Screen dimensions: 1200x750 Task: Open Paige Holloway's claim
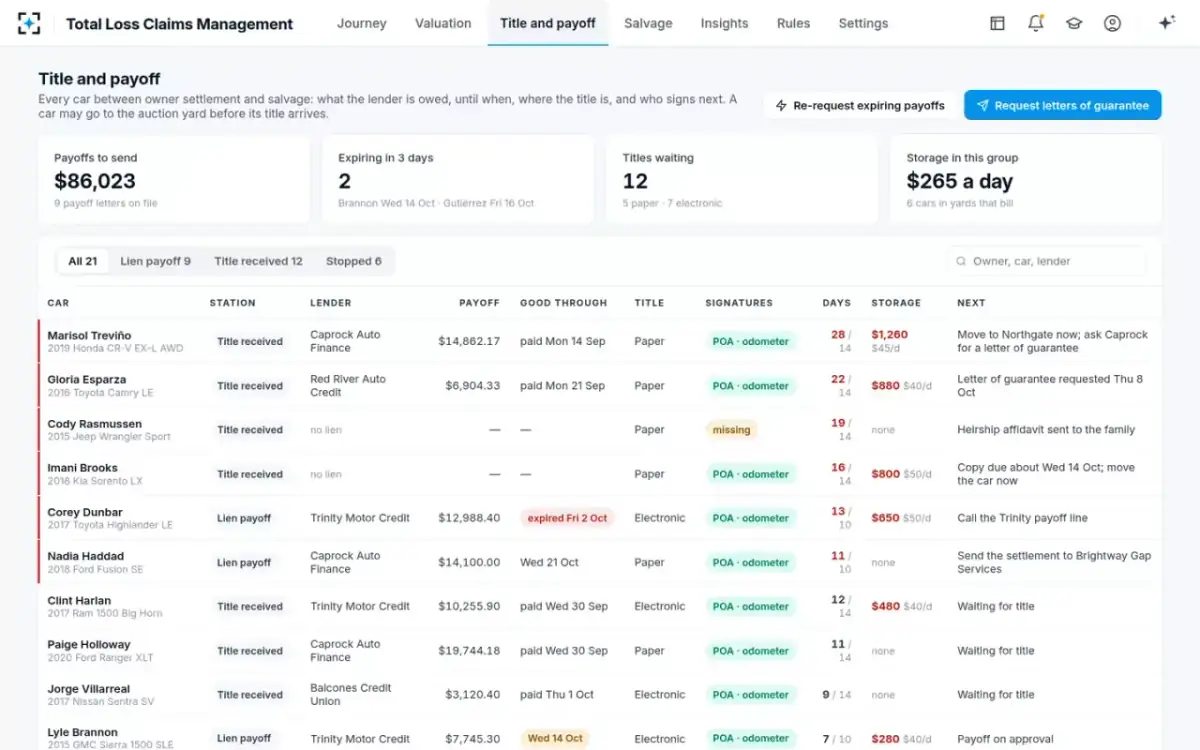click(600, 650)
